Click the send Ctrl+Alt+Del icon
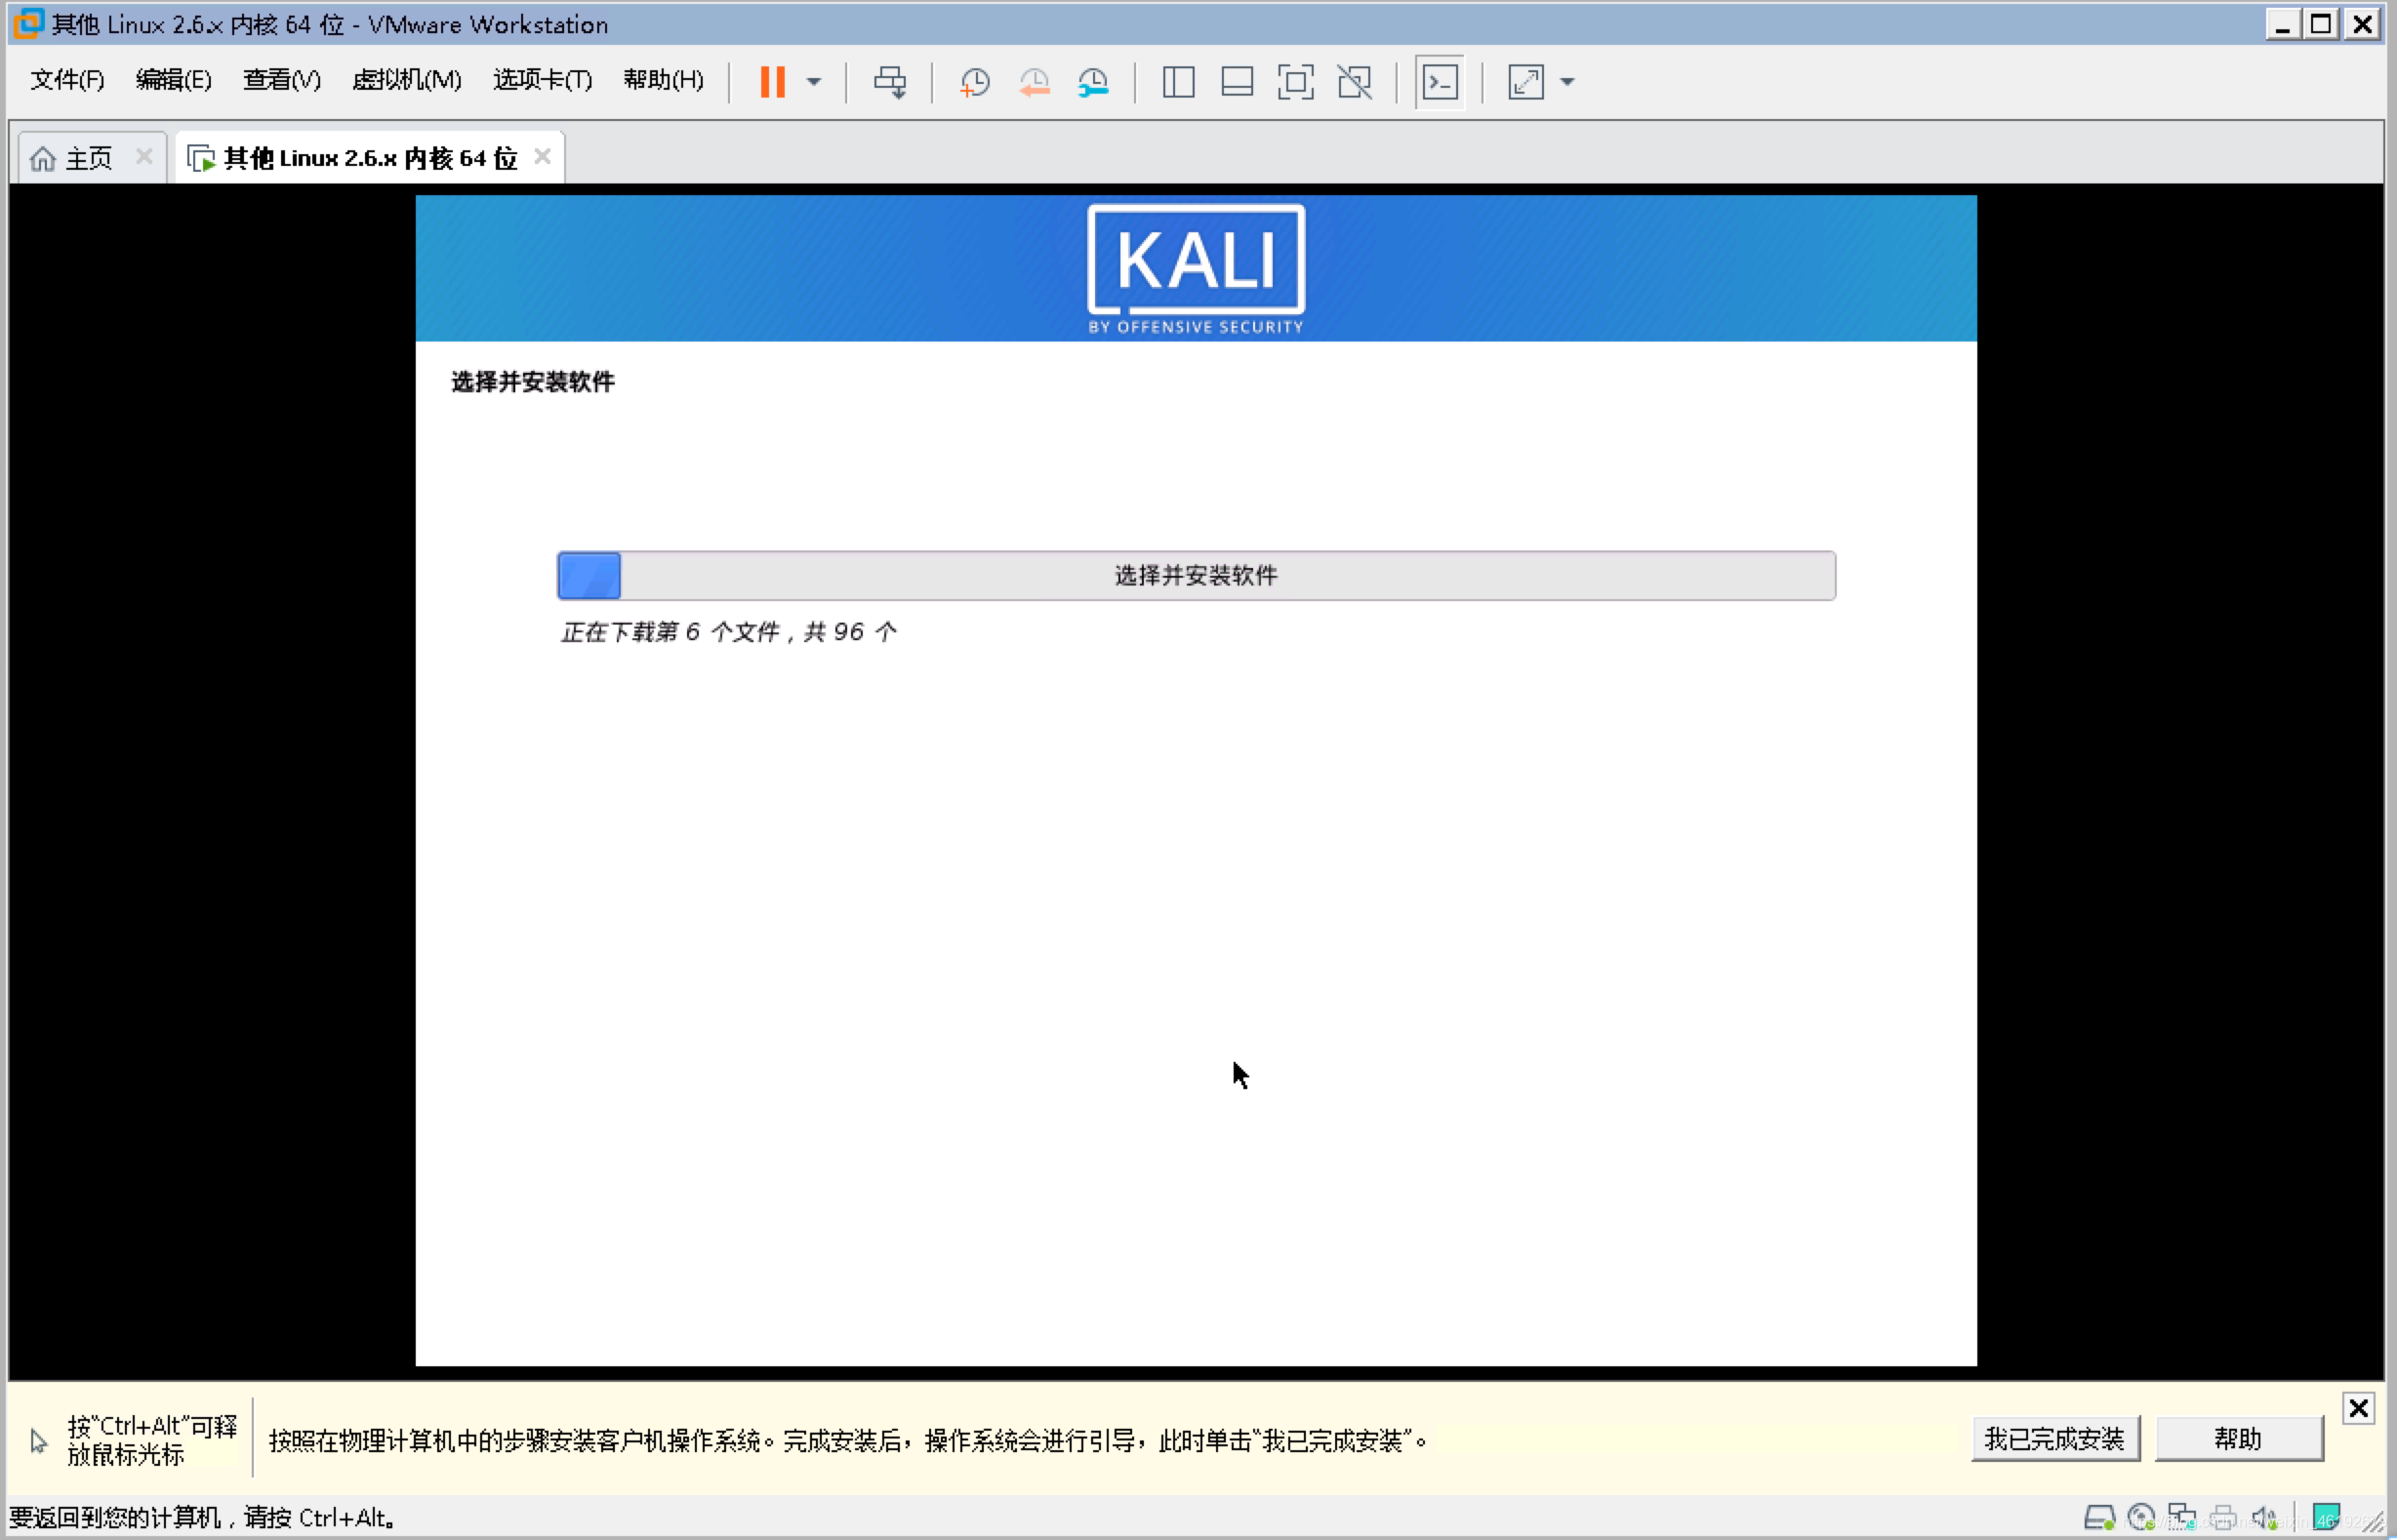 pos(1440,82)
